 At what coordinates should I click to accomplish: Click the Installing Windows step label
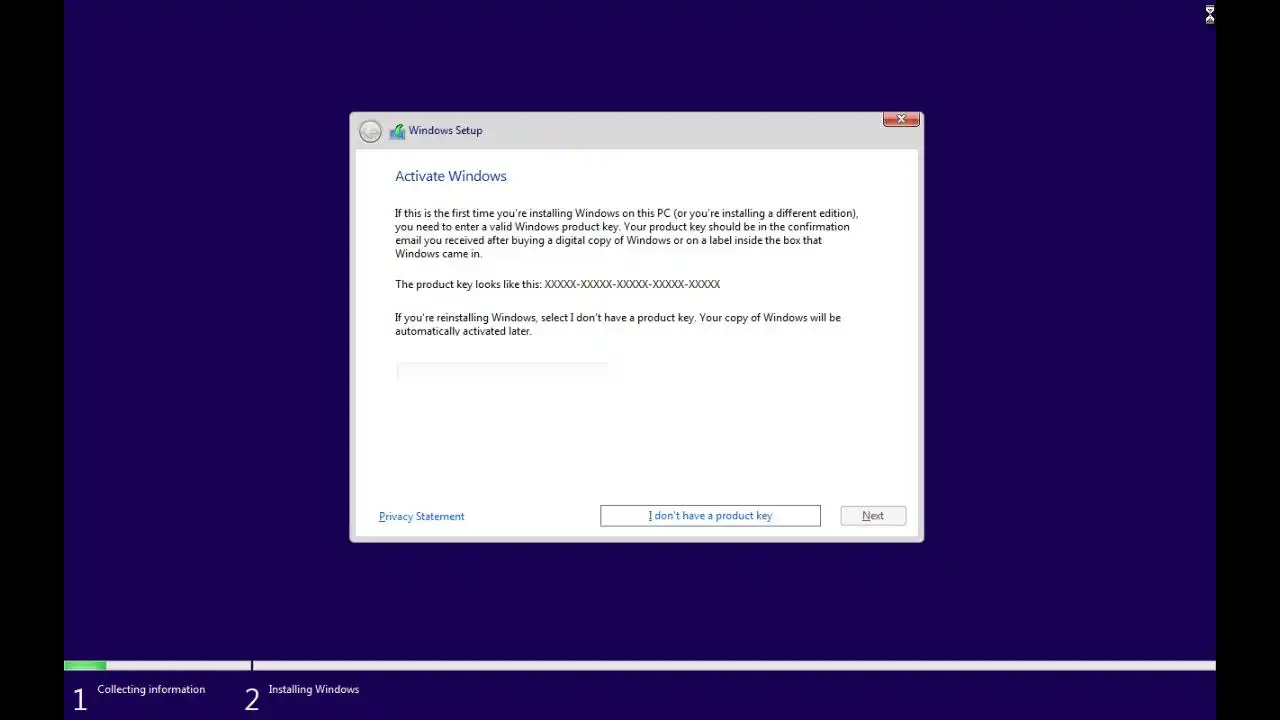coord(314,689)
